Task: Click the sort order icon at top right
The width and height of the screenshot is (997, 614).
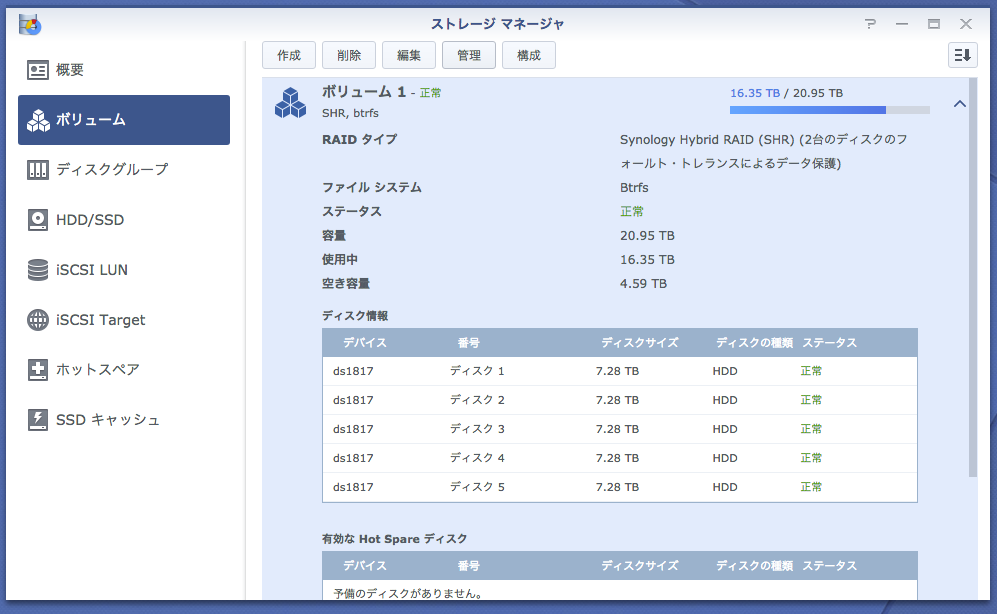Action: (x=961, y=55)
